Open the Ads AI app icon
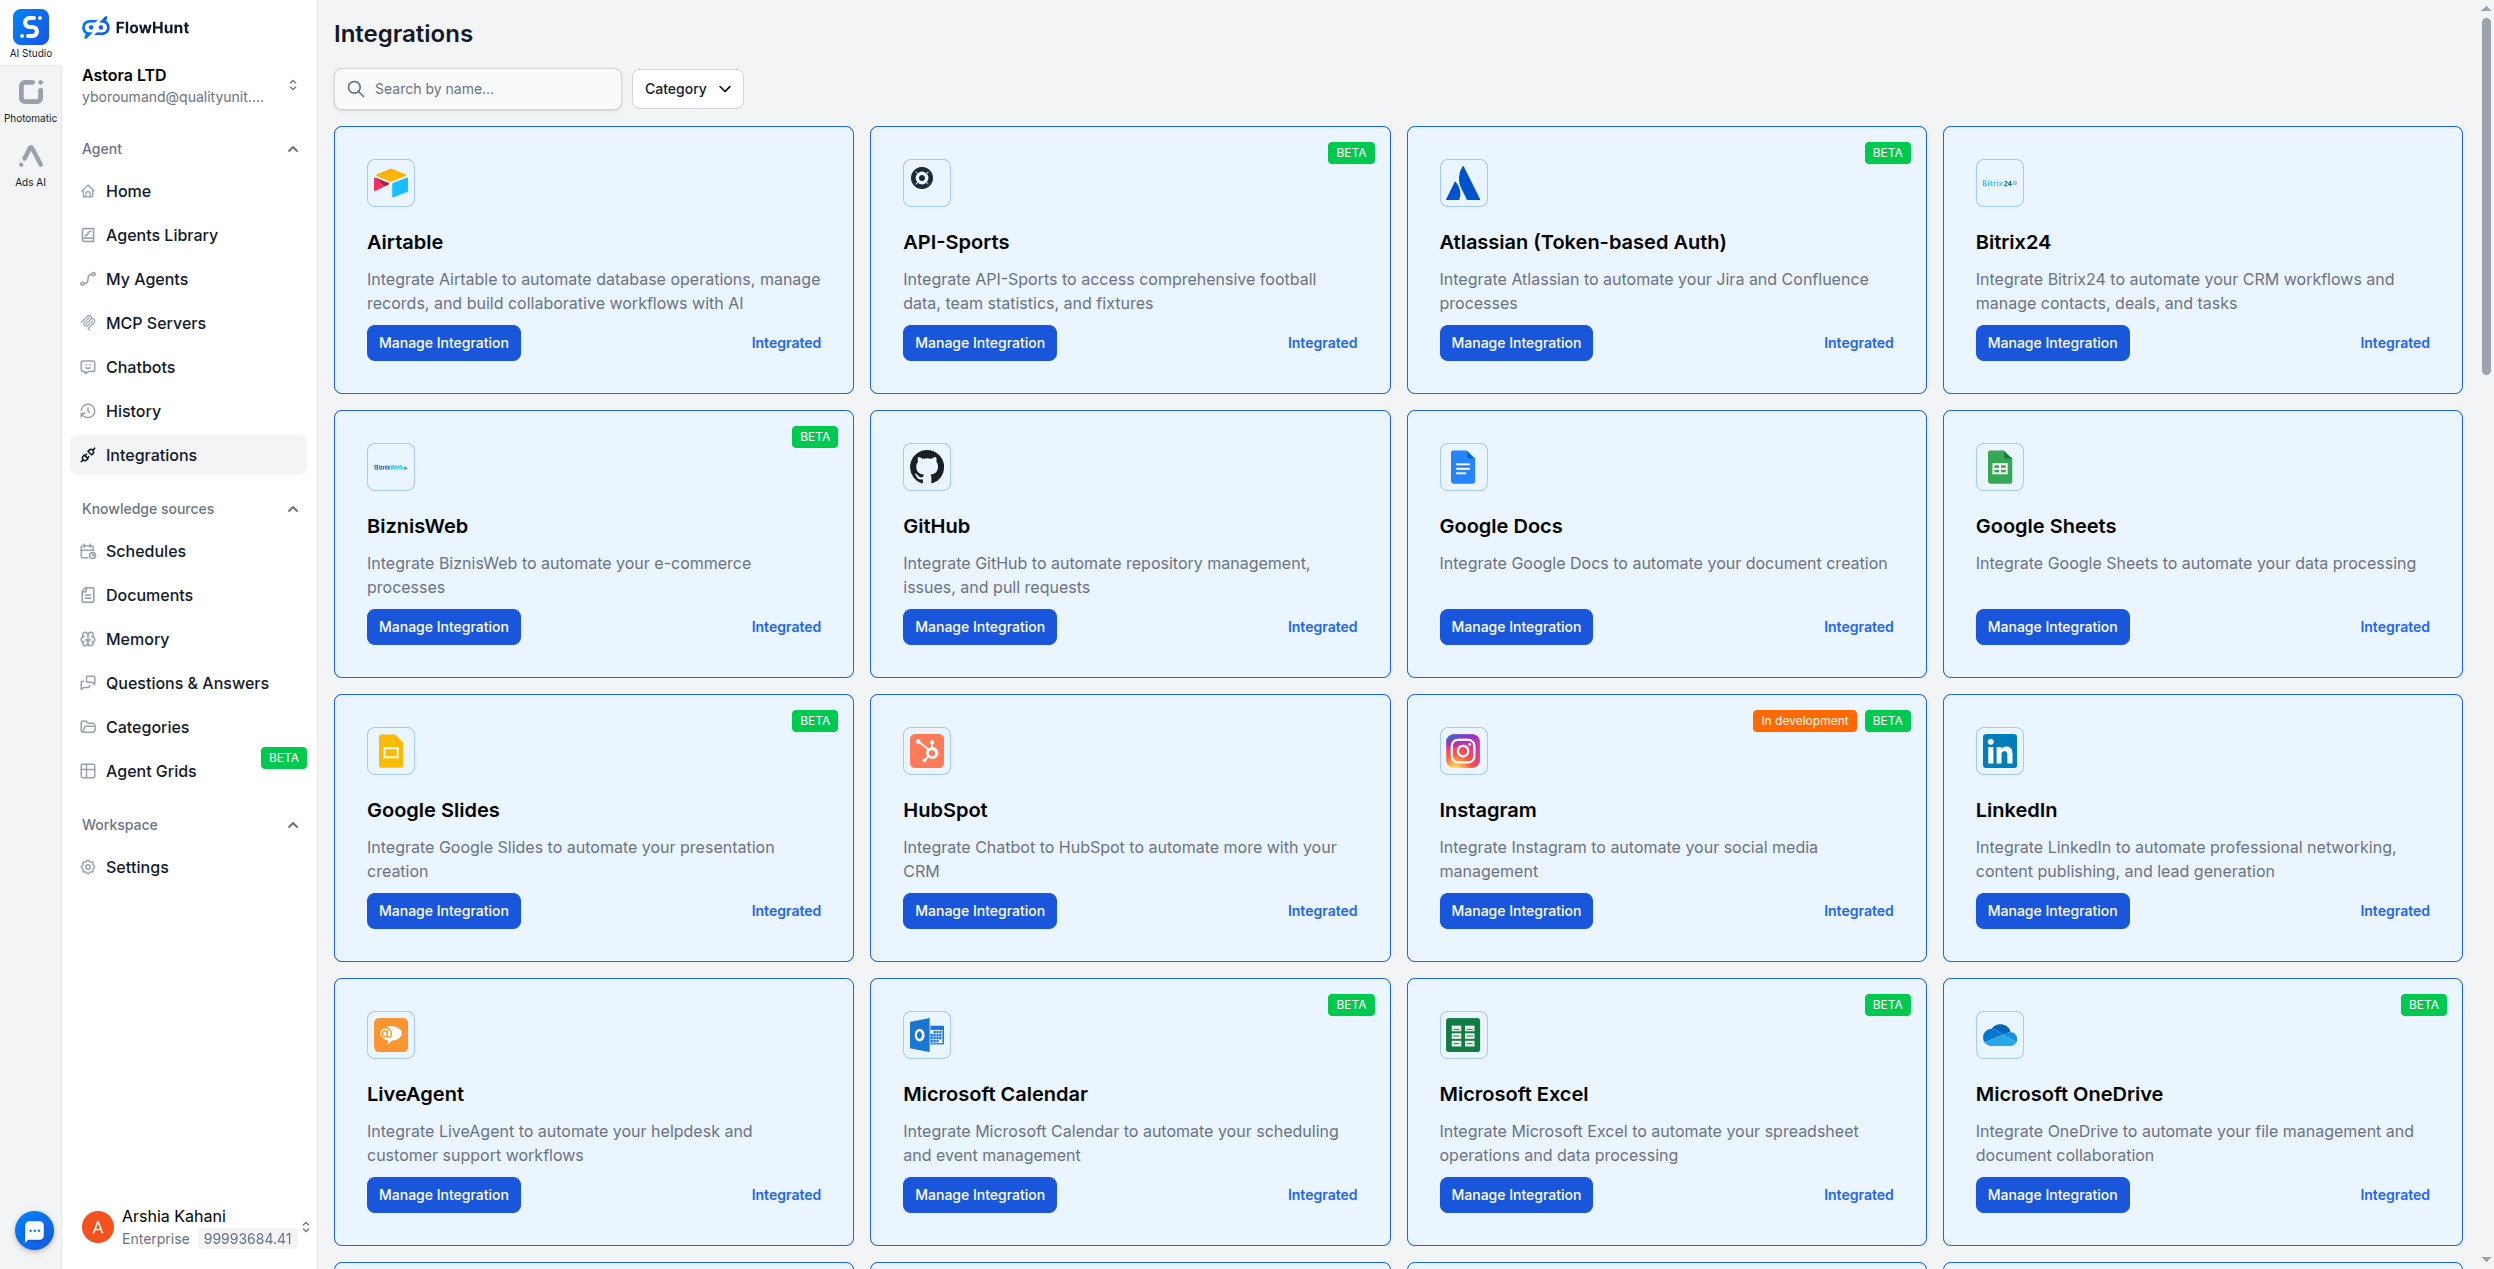 pyautogui.click(x=30, y=165)
